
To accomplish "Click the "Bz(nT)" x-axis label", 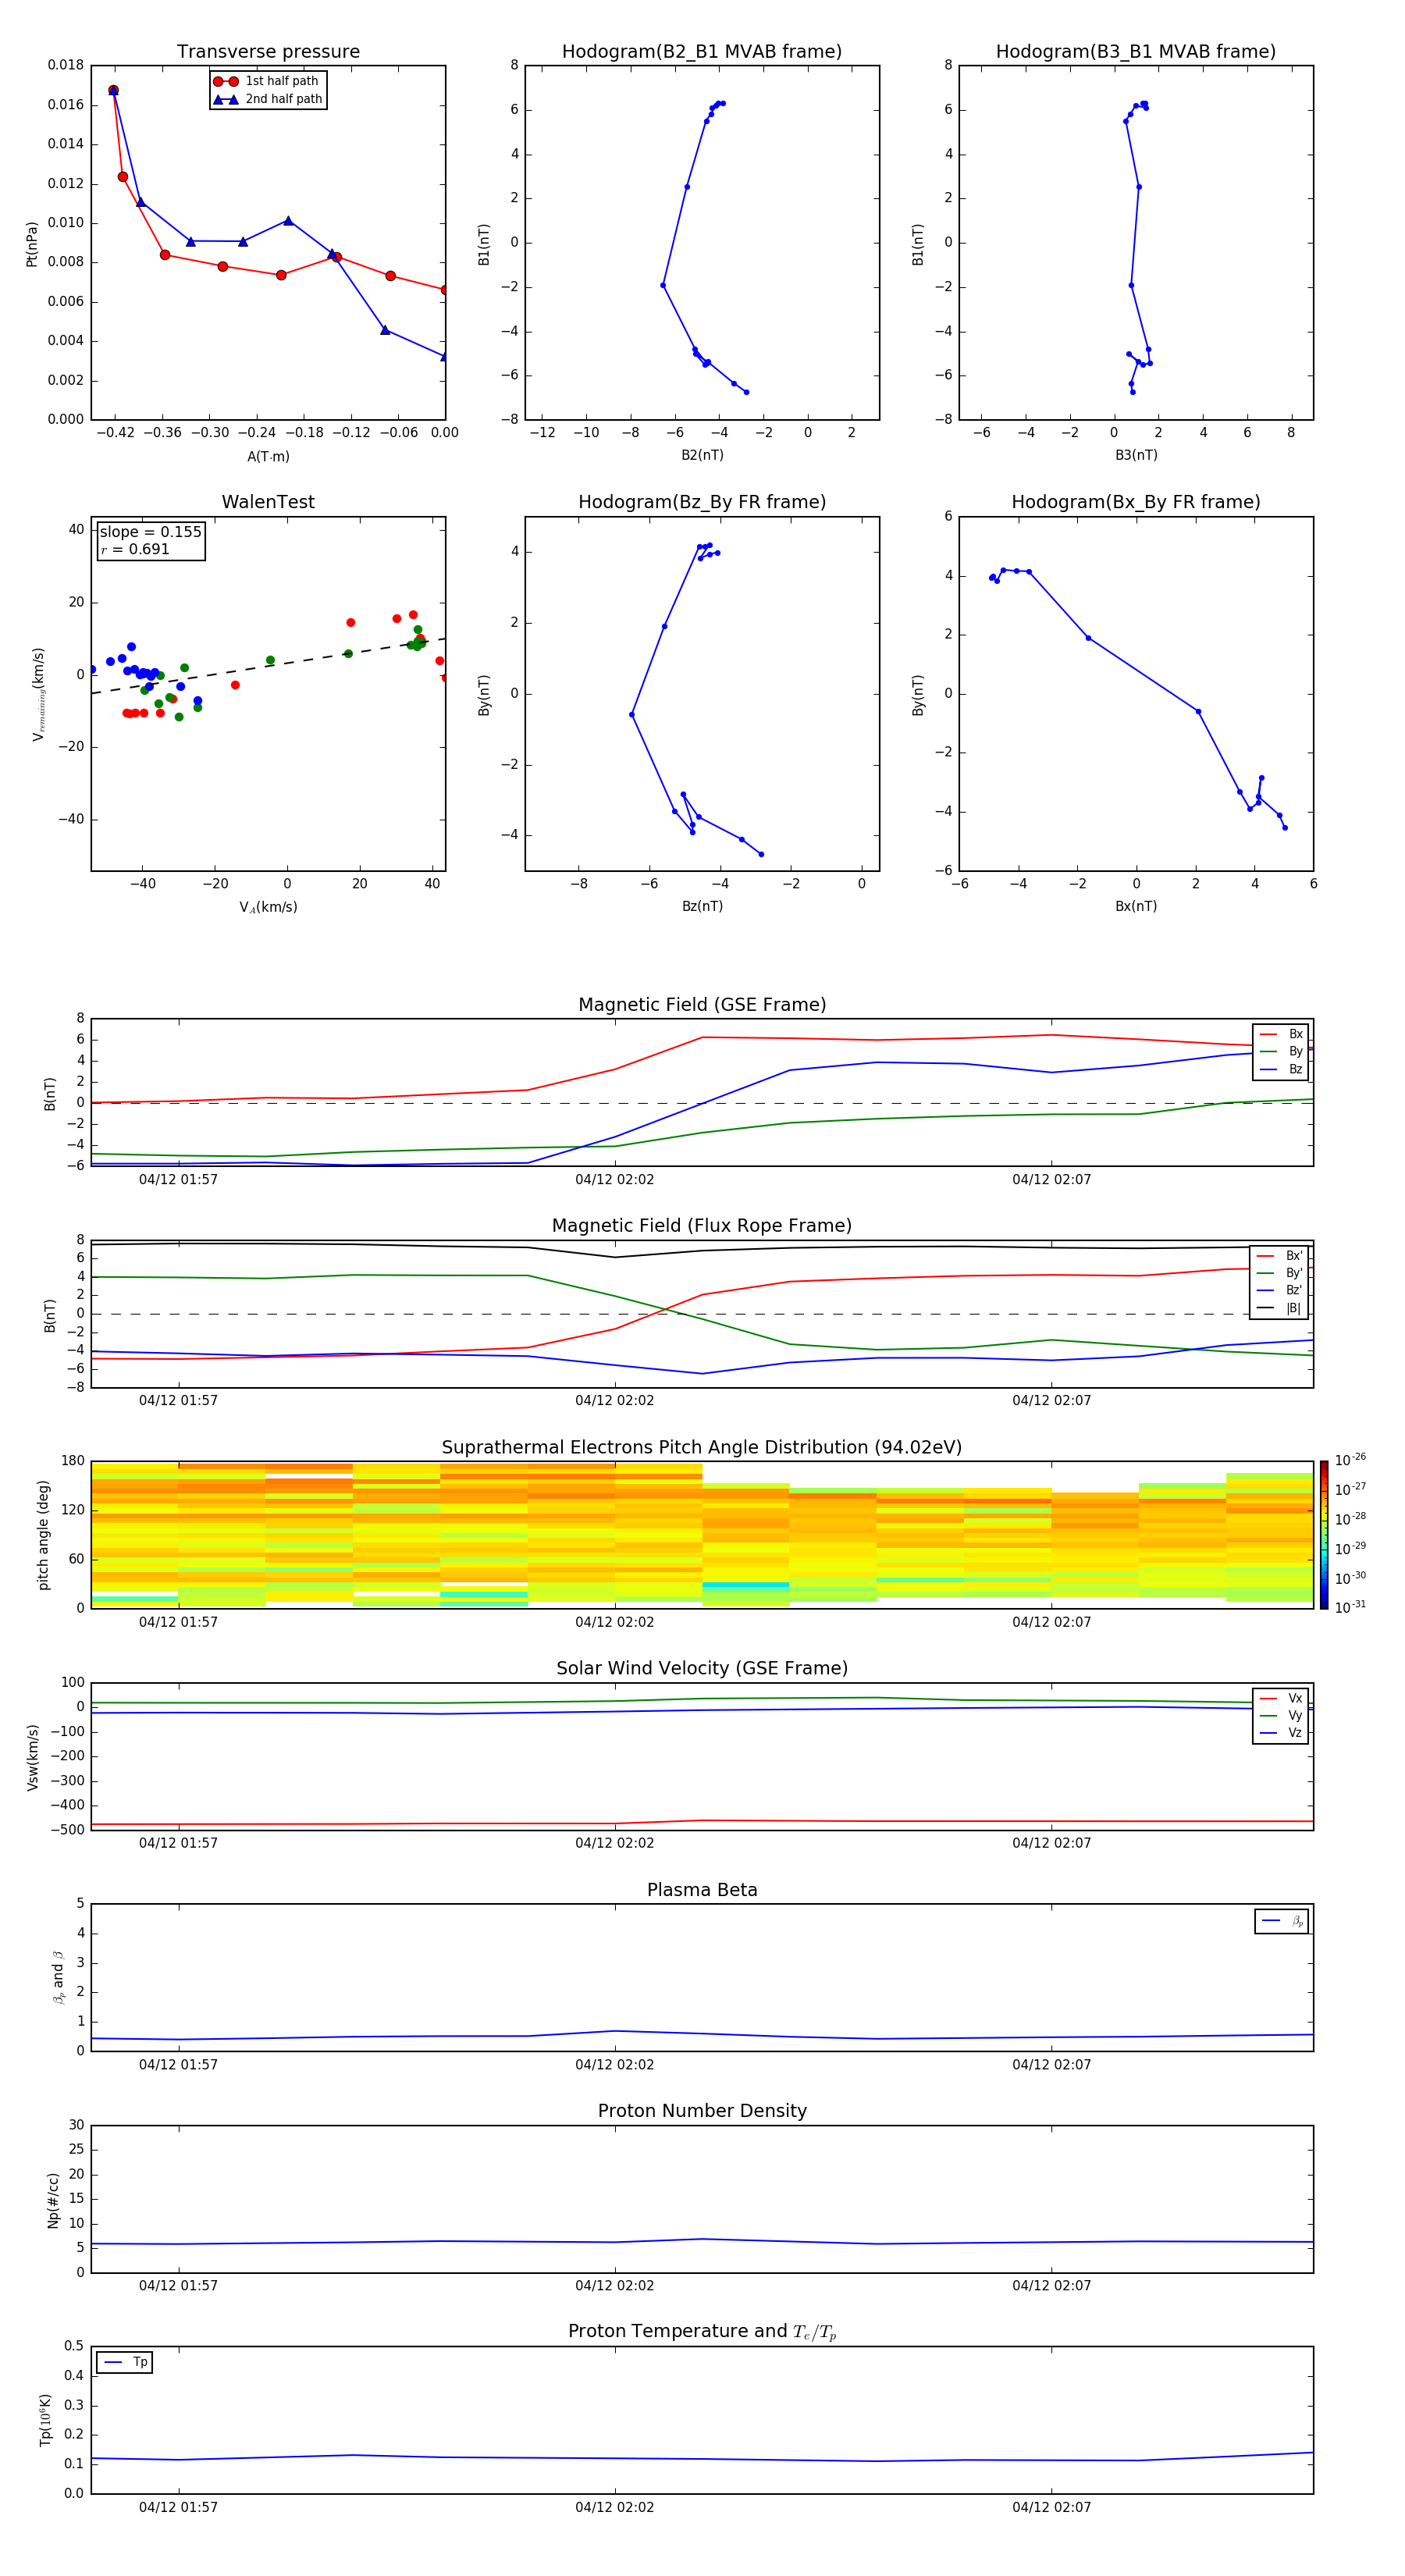I will pos(702,906).
